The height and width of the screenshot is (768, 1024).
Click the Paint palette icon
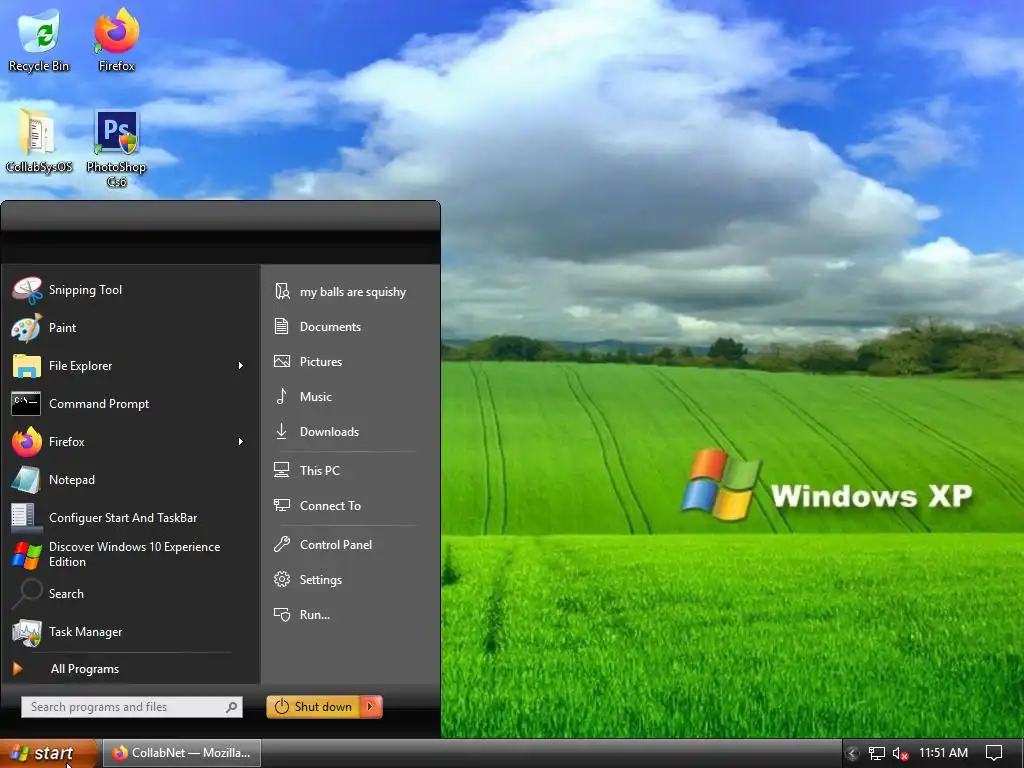[x=27, y=328]
